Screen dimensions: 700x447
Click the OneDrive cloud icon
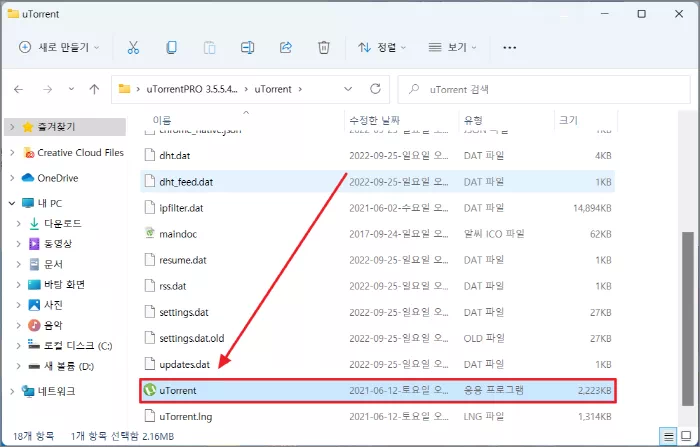(x=28, y=178)
